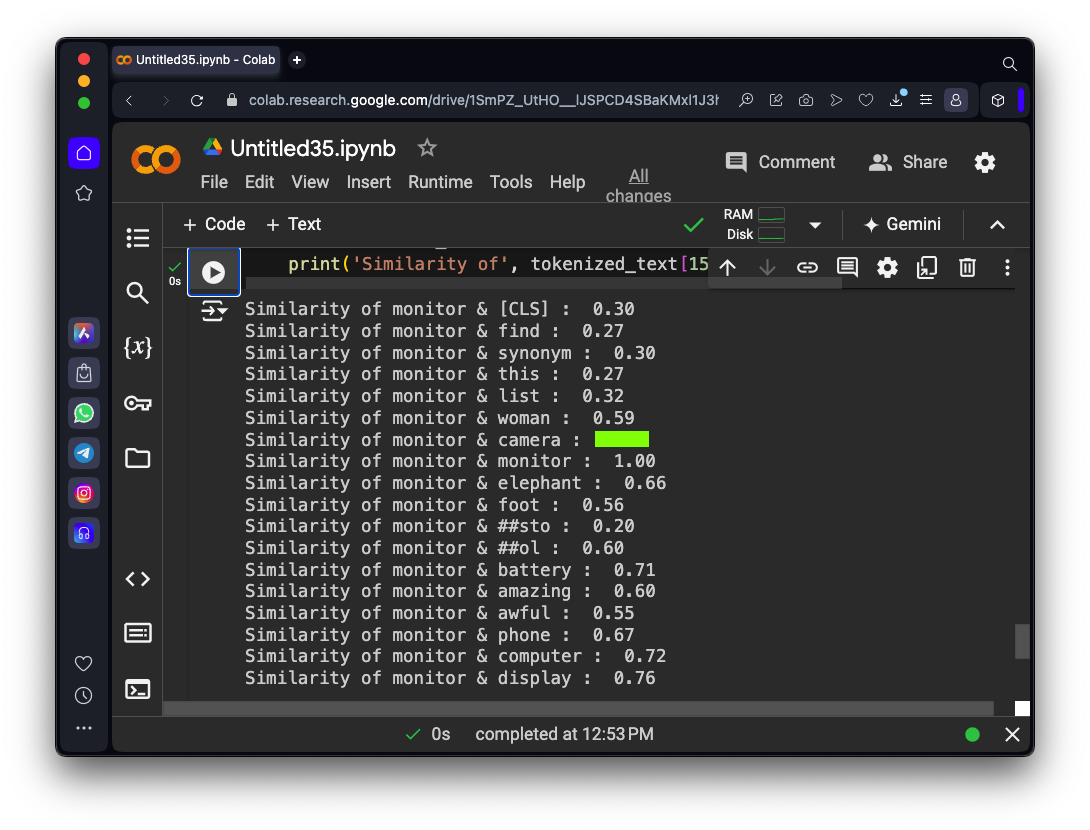1090x830 pixels.
Task: Open the code snippets panel
Action: (x=138, y=579)
